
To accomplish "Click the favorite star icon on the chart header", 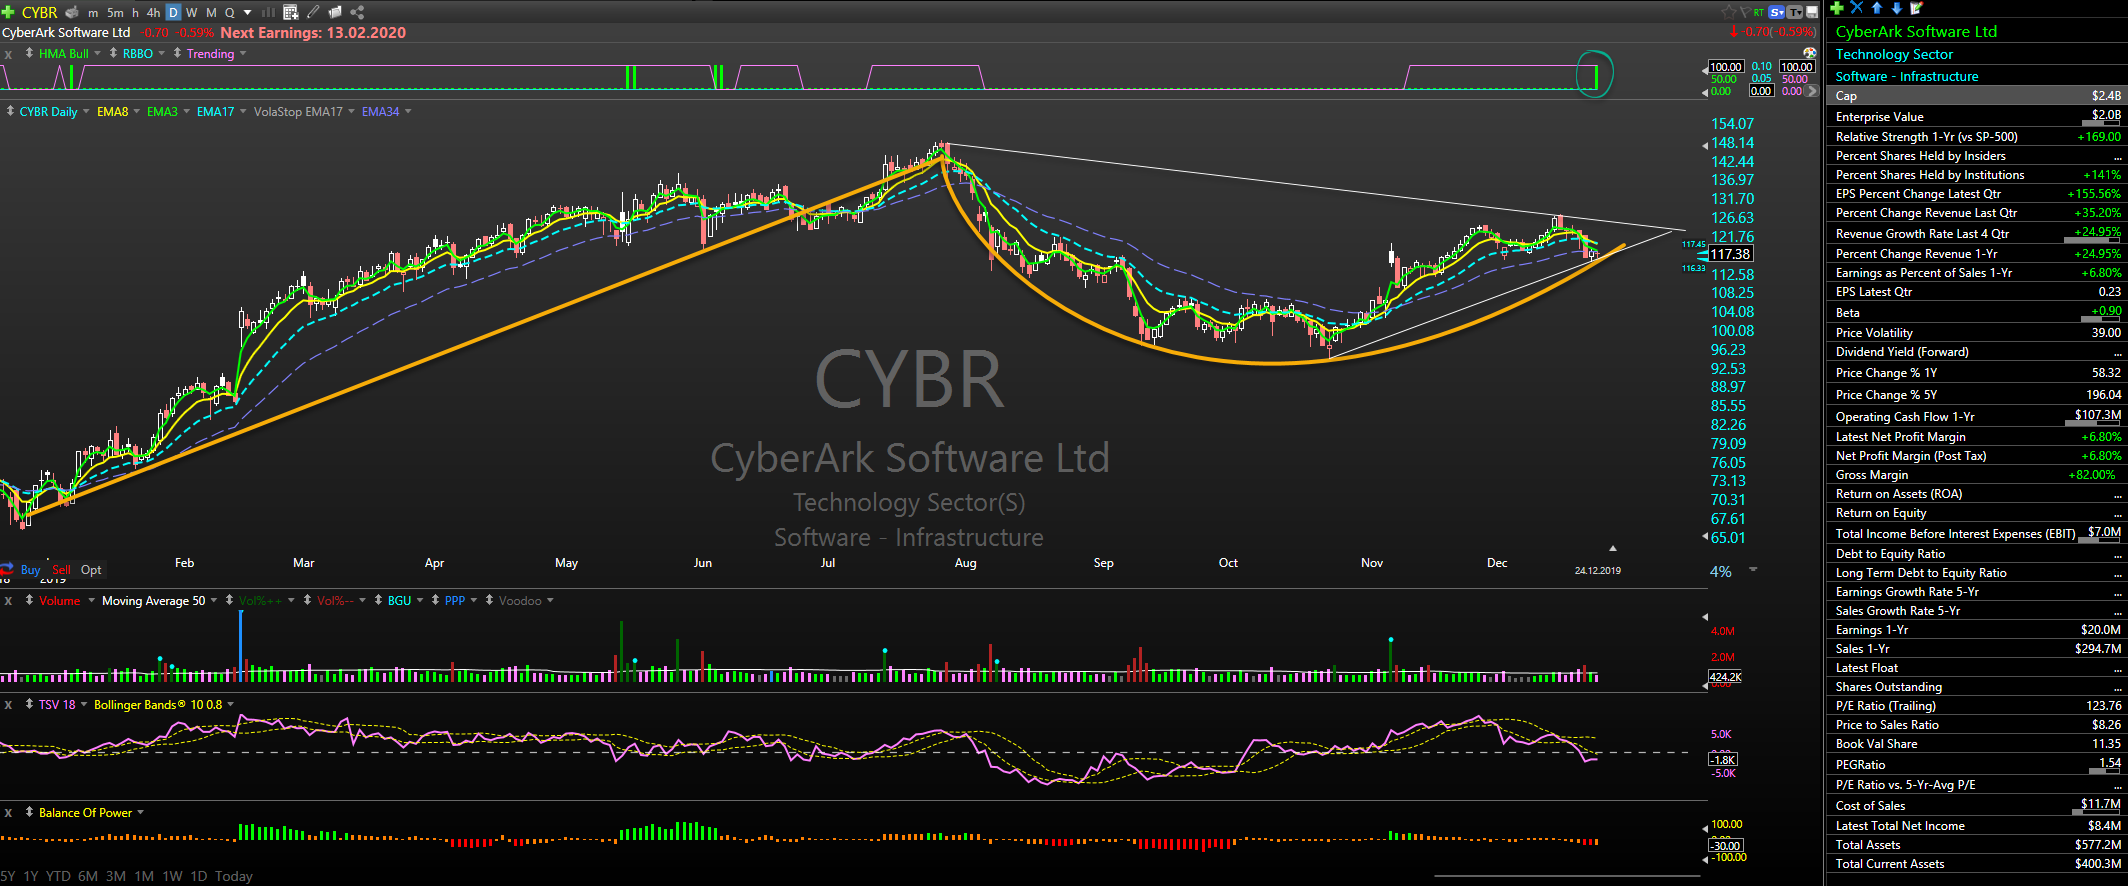I will coord(1728,12).
